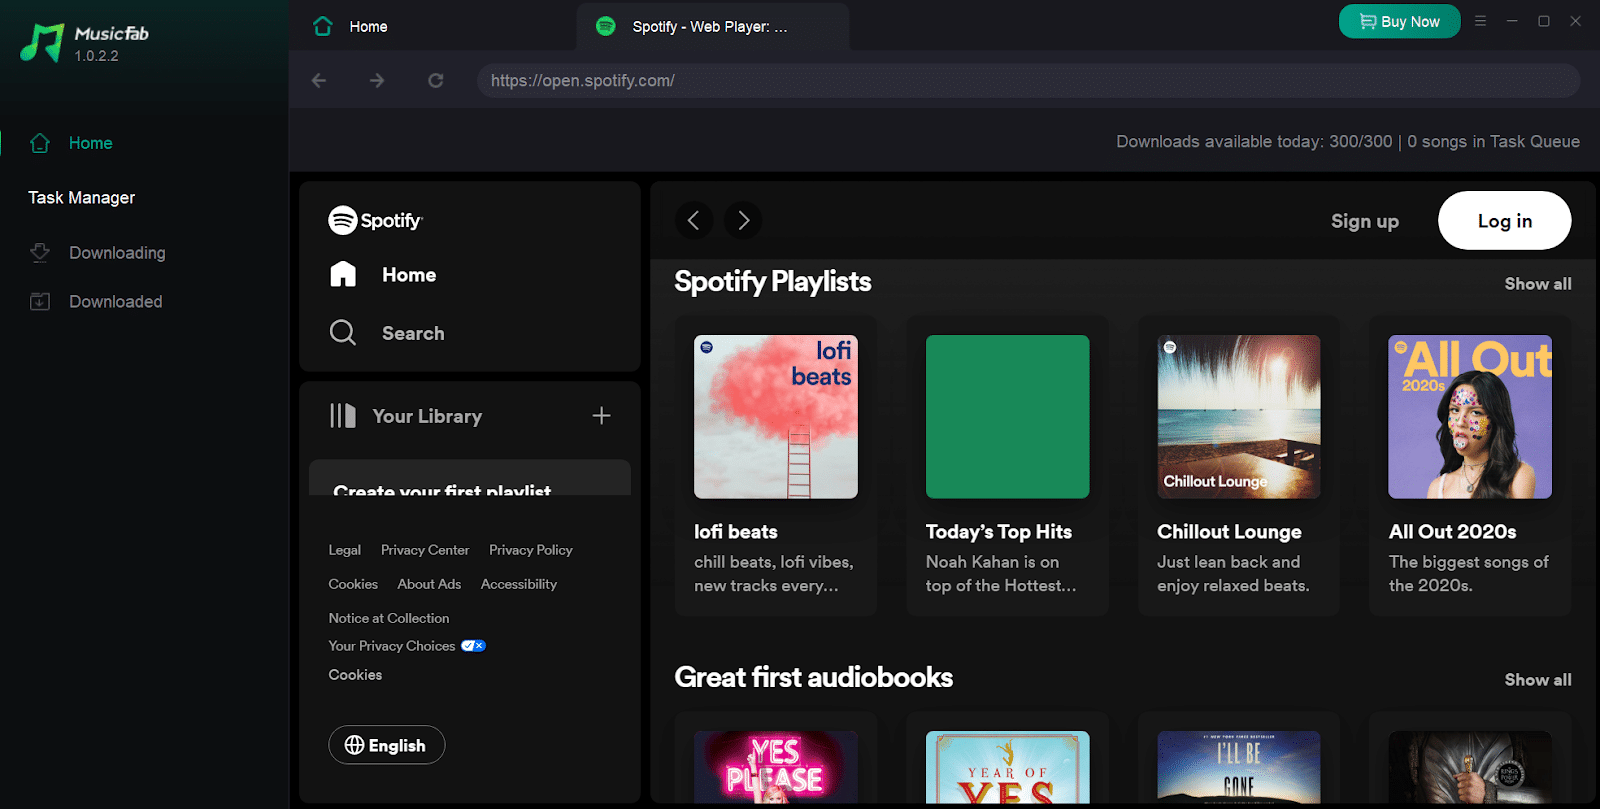Click the Spotify icon on browser tab

605,26
